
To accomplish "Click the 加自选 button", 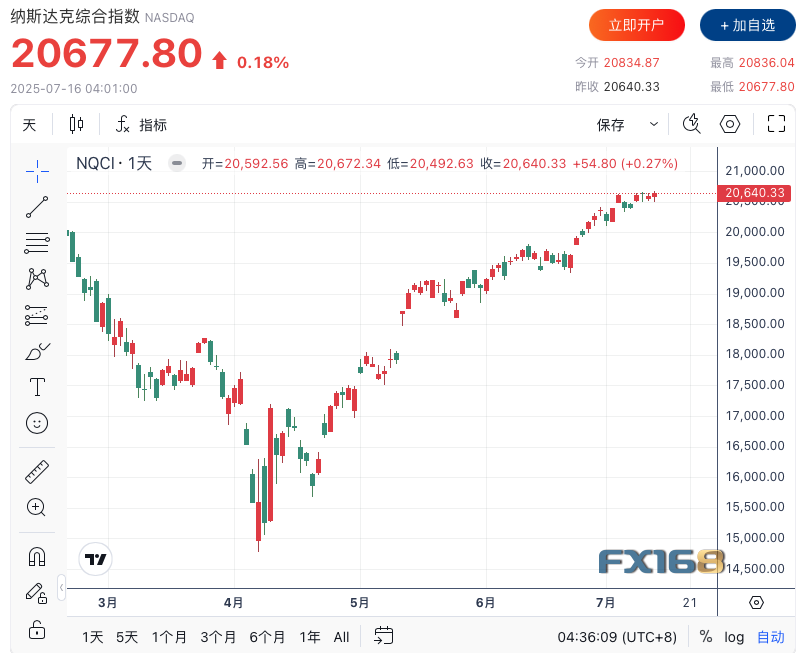I will 748,25.
